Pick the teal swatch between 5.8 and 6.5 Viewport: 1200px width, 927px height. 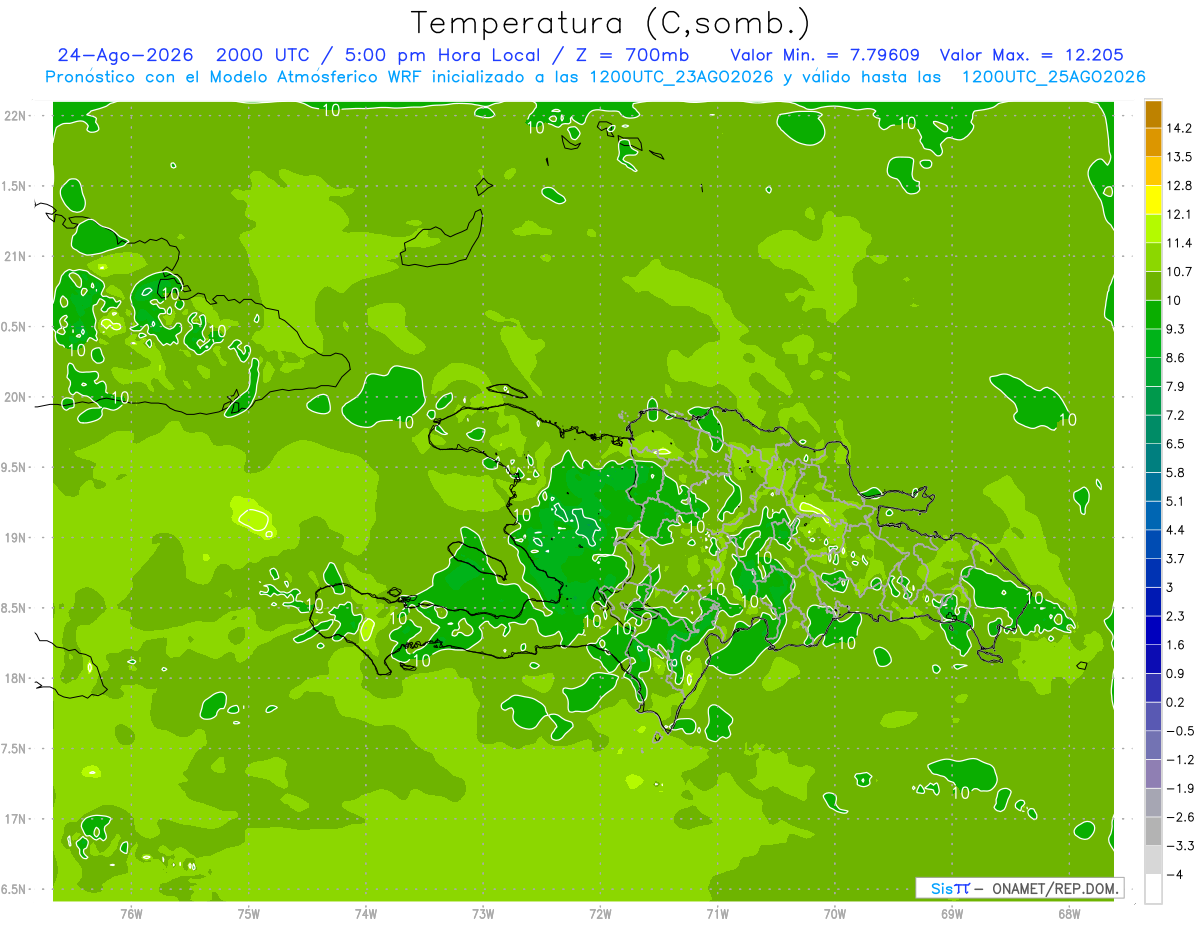[1153, 458]
